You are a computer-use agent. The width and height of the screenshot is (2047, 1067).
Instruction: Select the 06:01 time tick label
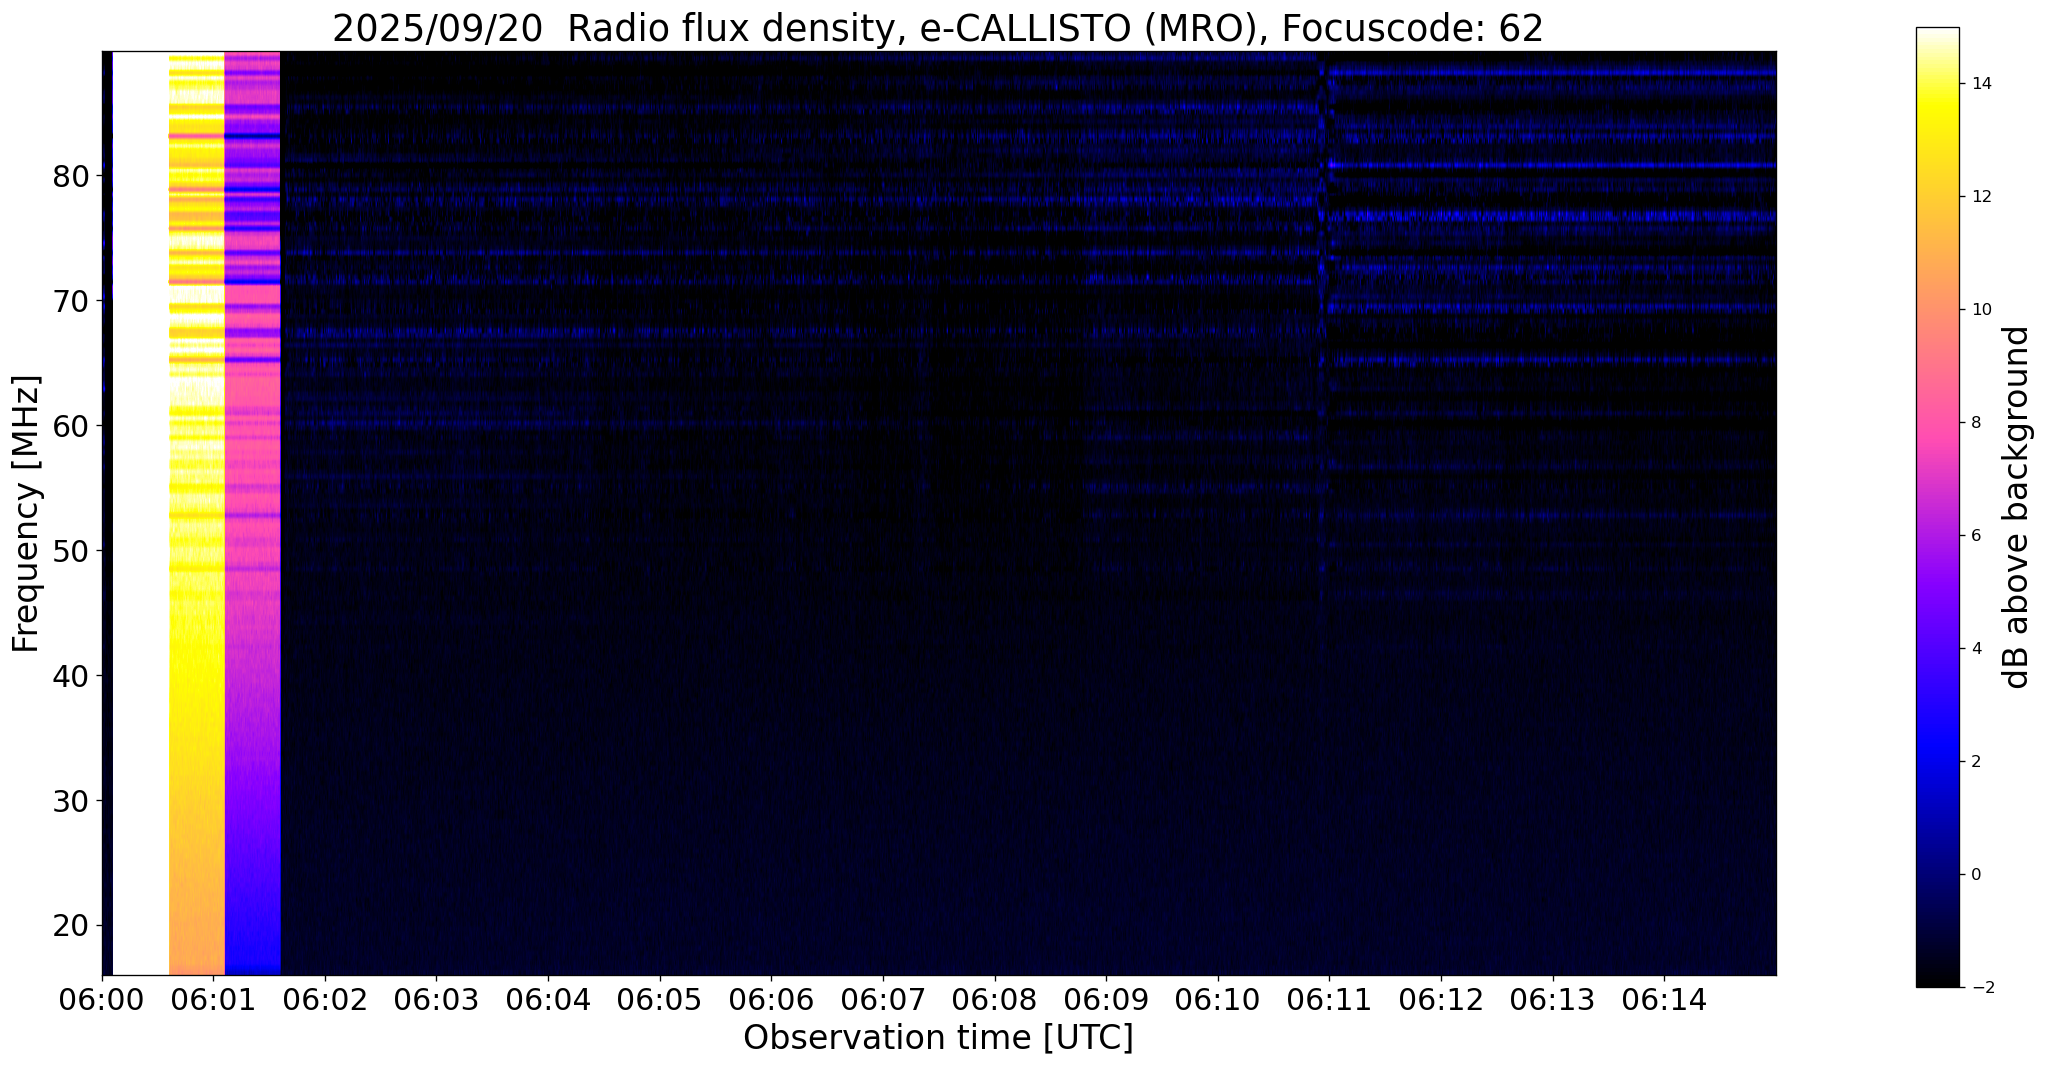214,1000
